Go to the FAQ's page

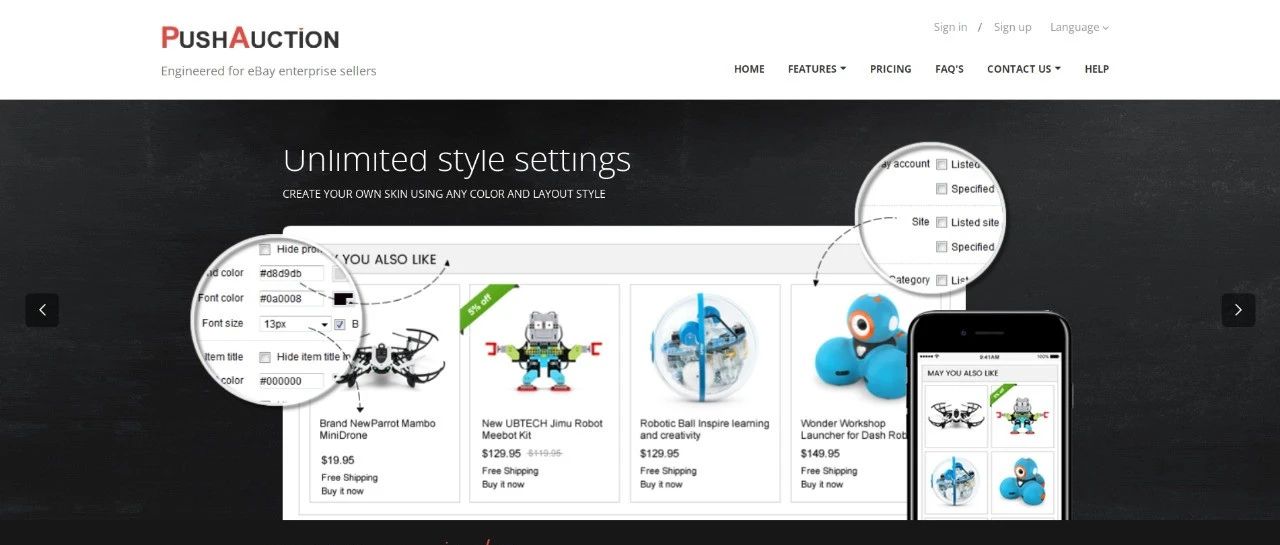949,69
